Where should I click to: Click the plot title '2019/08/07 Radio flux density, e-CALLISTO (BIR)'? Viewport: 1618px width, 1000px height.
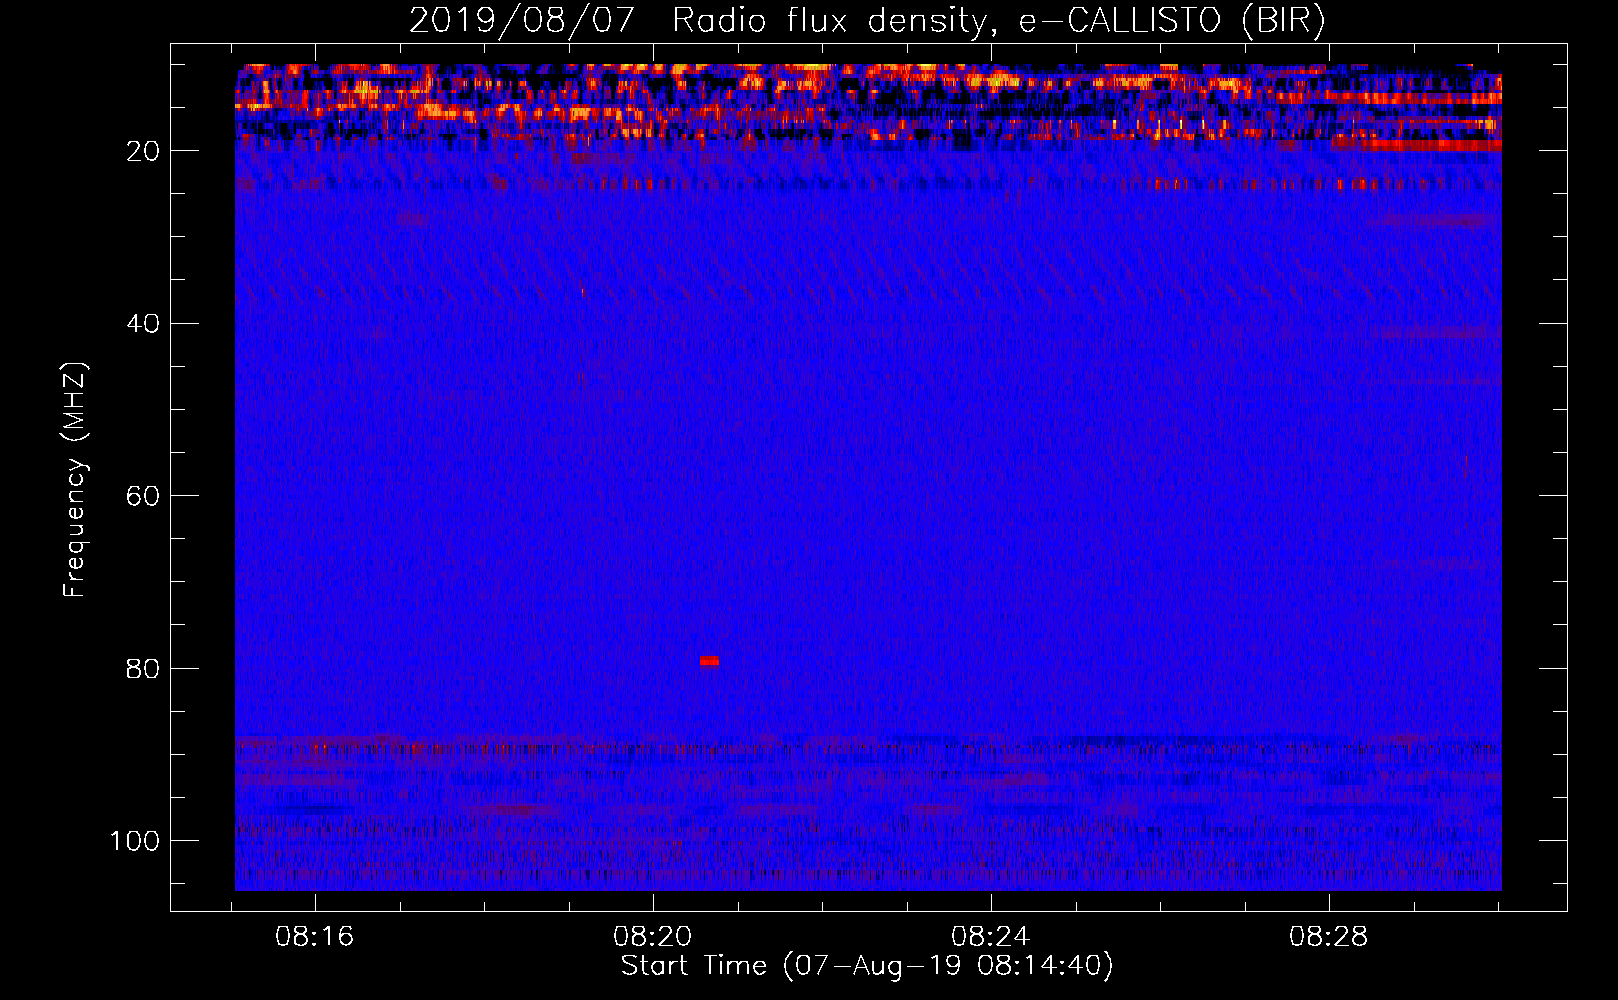[867, 21]
